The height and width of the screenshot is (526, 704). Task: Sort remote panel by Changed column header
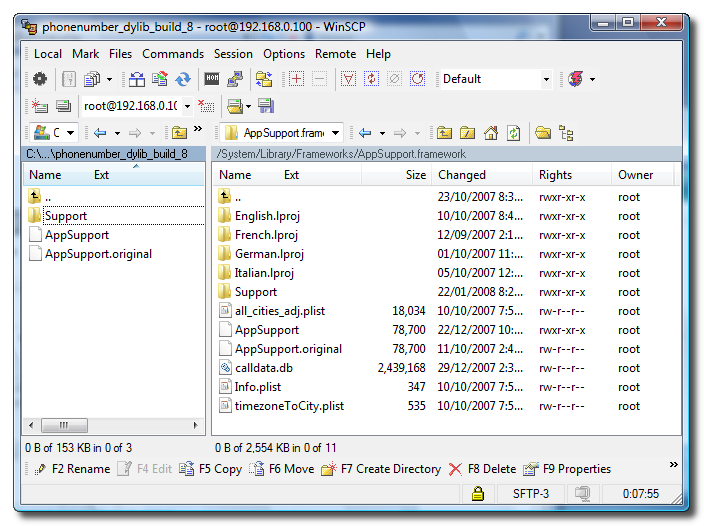482,175
